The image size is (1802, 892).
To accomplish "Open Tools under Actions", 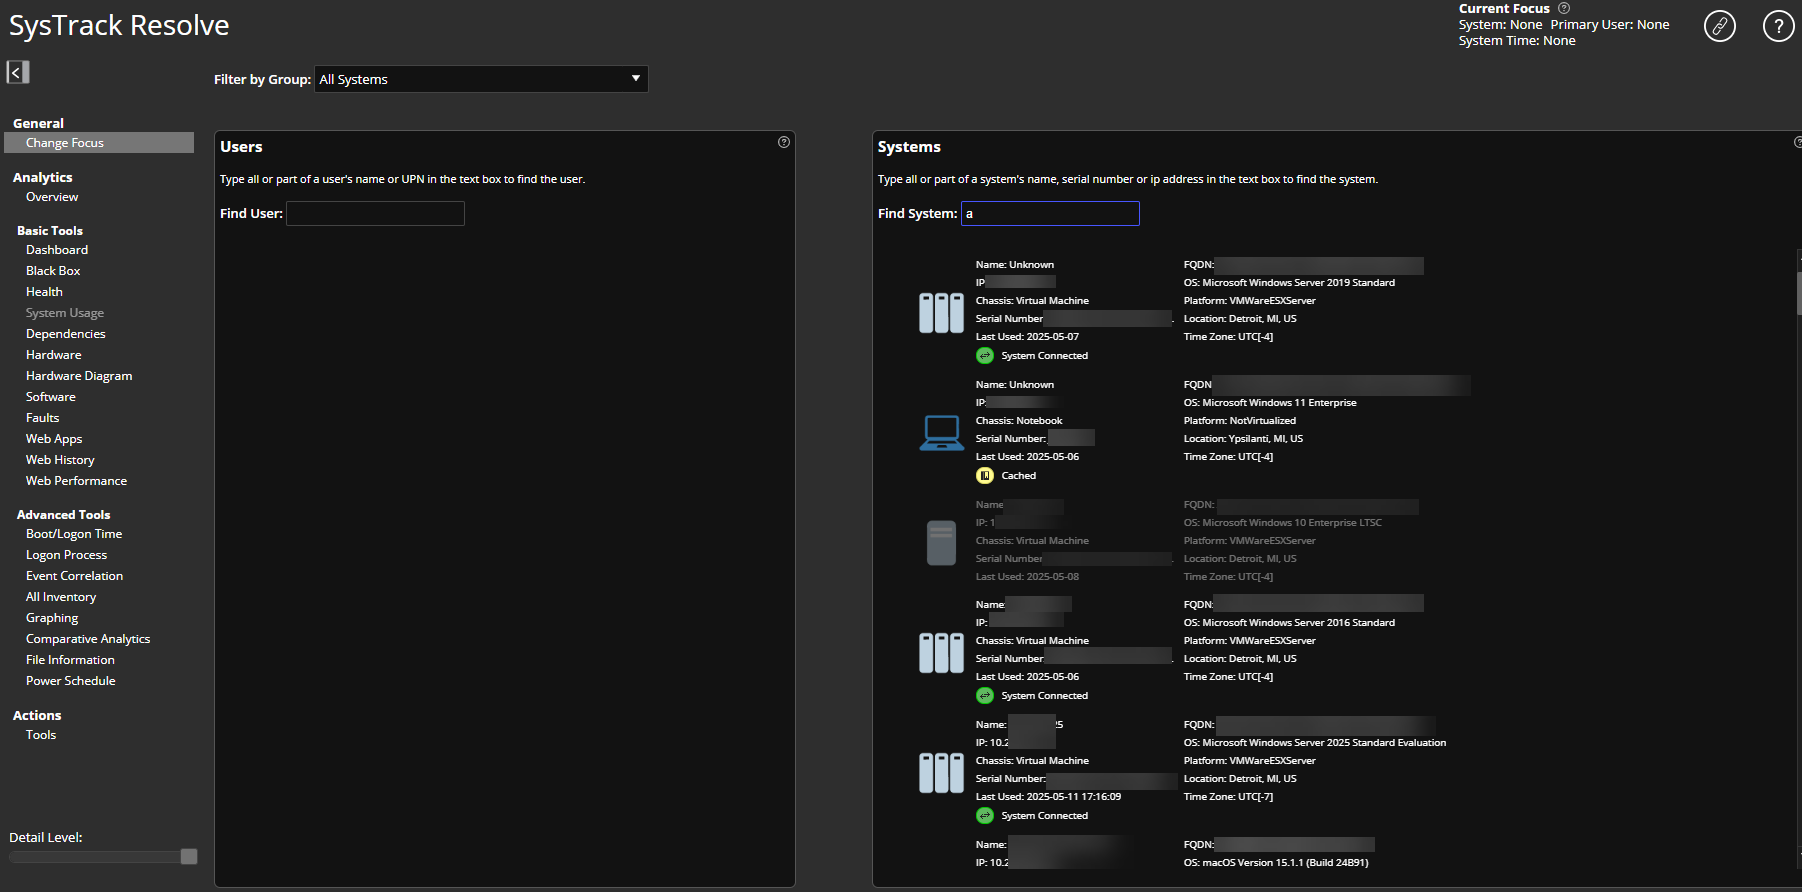I will point(41,735).
